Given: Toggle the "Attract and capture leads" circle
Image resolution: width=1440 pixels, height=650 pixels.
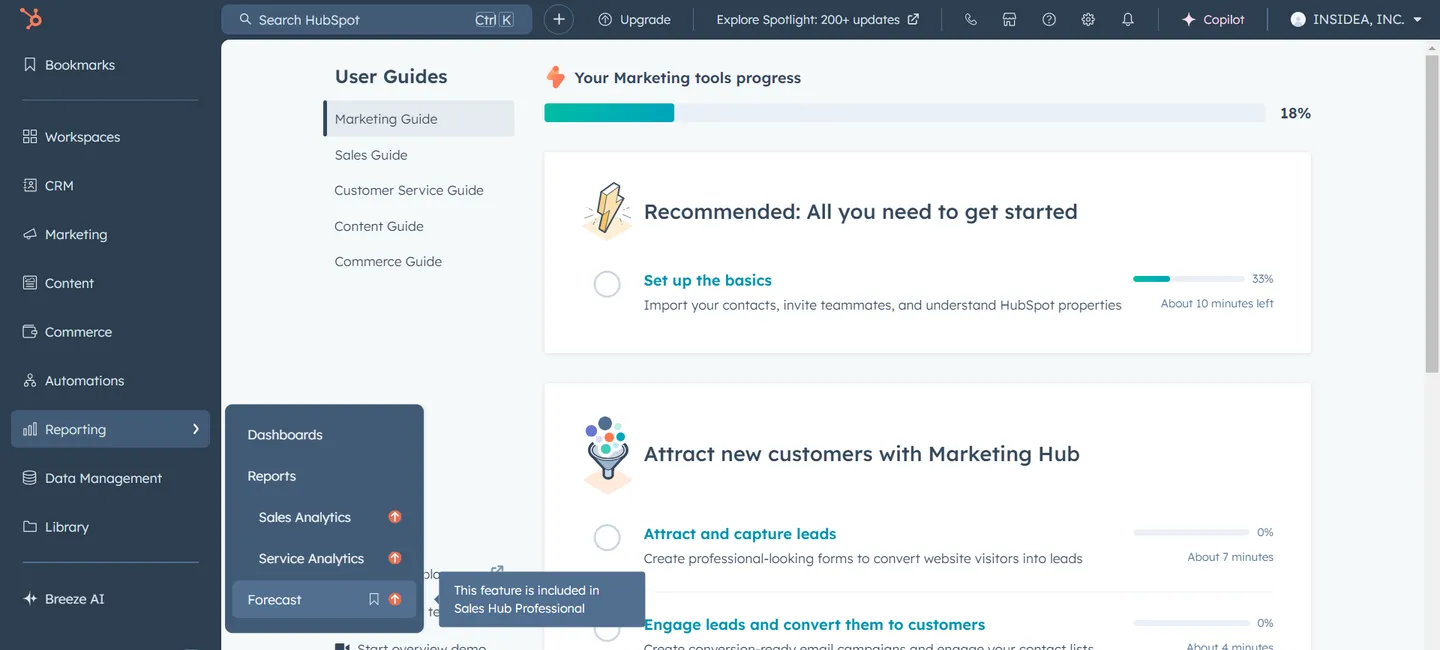Looking at the screenshot, I should [x=607, y=538].
